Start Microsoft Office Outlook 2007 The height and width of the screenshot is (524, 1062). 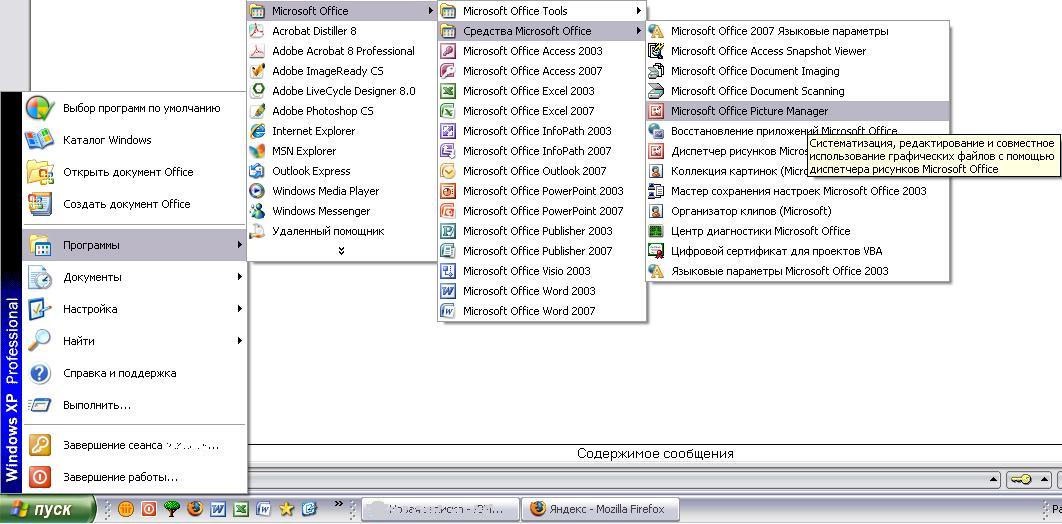(x=542, y=171)
